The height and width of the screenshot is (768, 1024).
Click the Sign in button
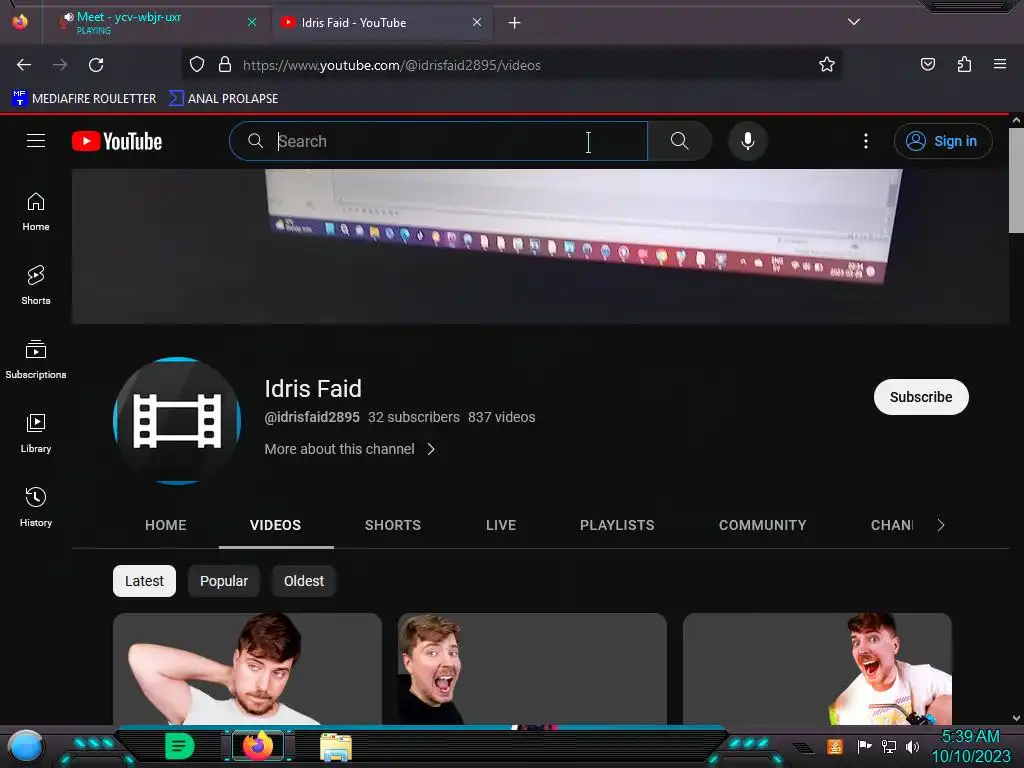pyautogui.click(x=943, y=141)
